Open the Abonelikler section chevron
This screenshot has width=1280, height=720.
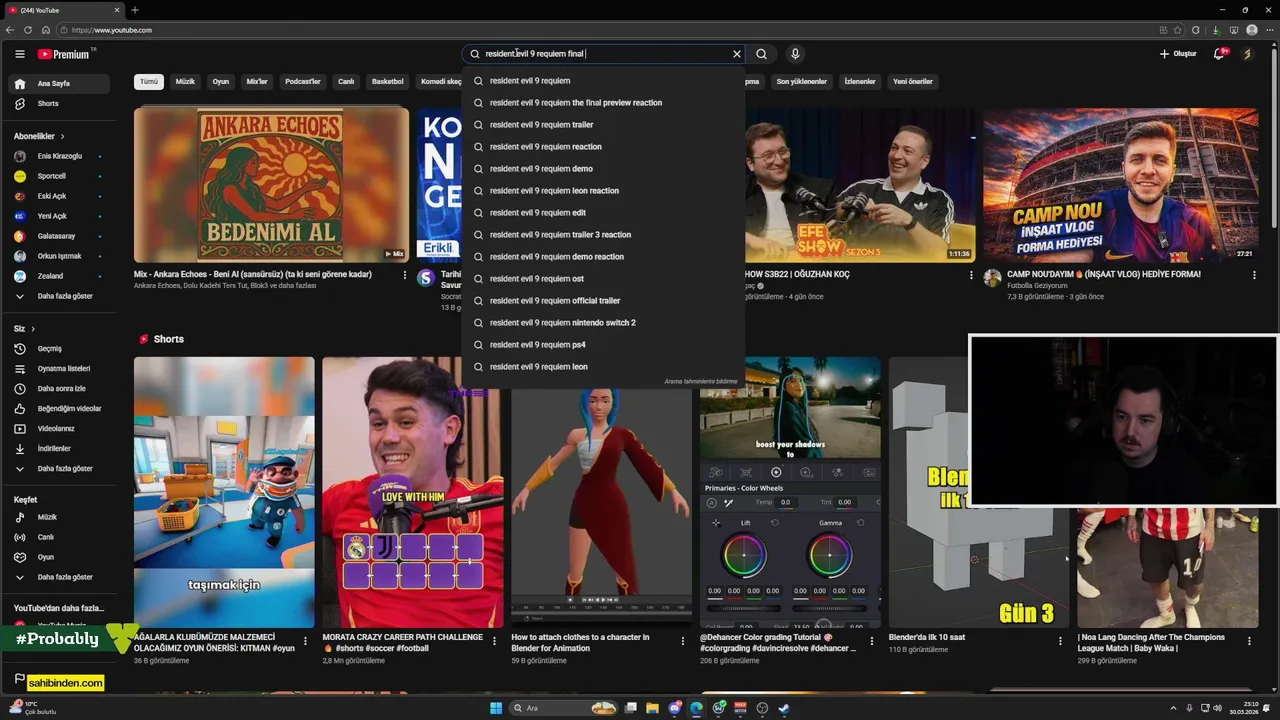pyautogui.click(x=62, y=136)
